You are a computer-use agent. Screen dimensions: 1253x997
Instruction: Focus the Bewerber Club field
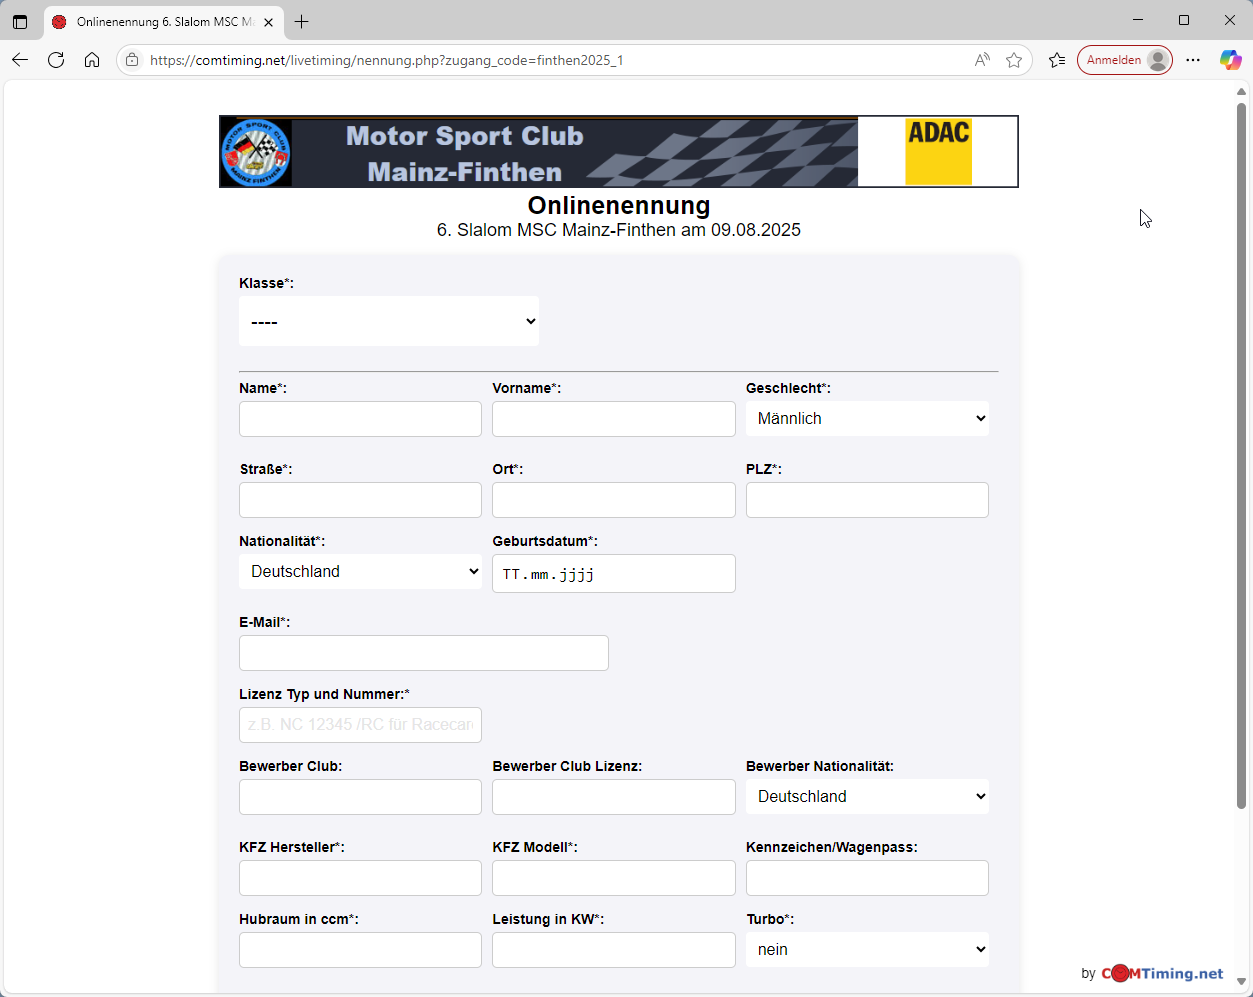tap(360, 797)
